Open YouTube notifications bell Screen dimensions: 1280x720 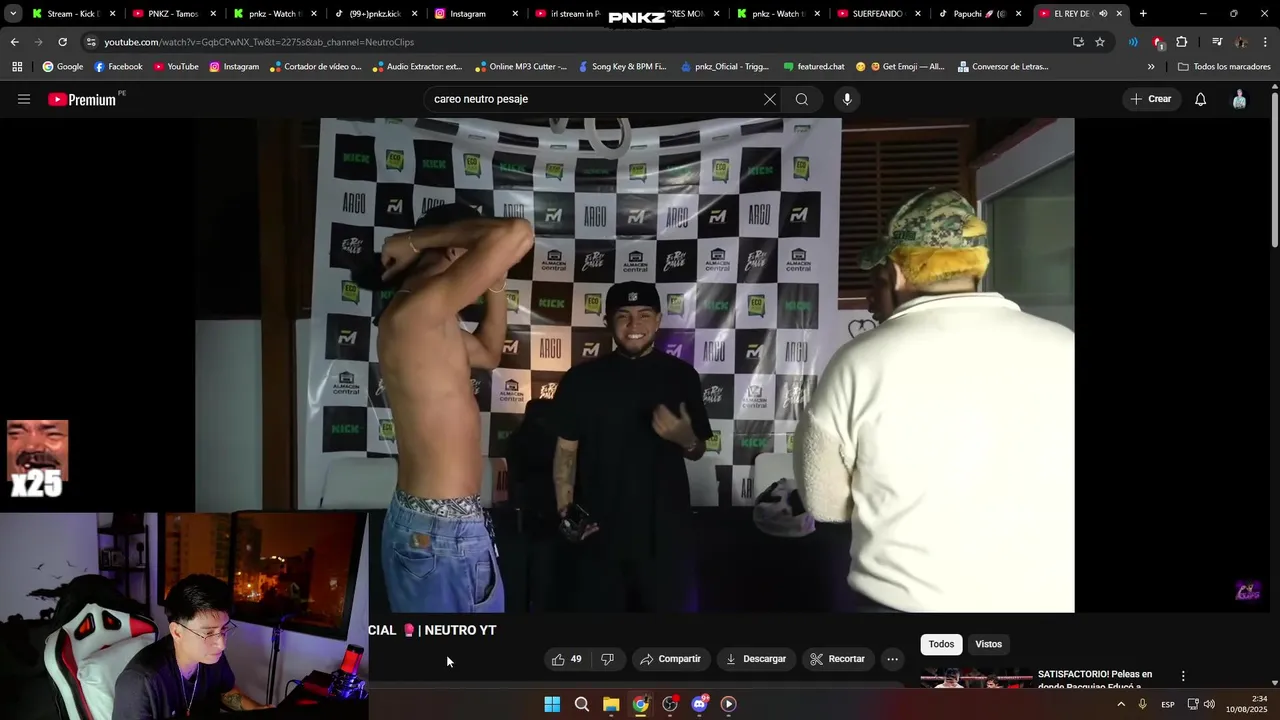click(1200, 99)
